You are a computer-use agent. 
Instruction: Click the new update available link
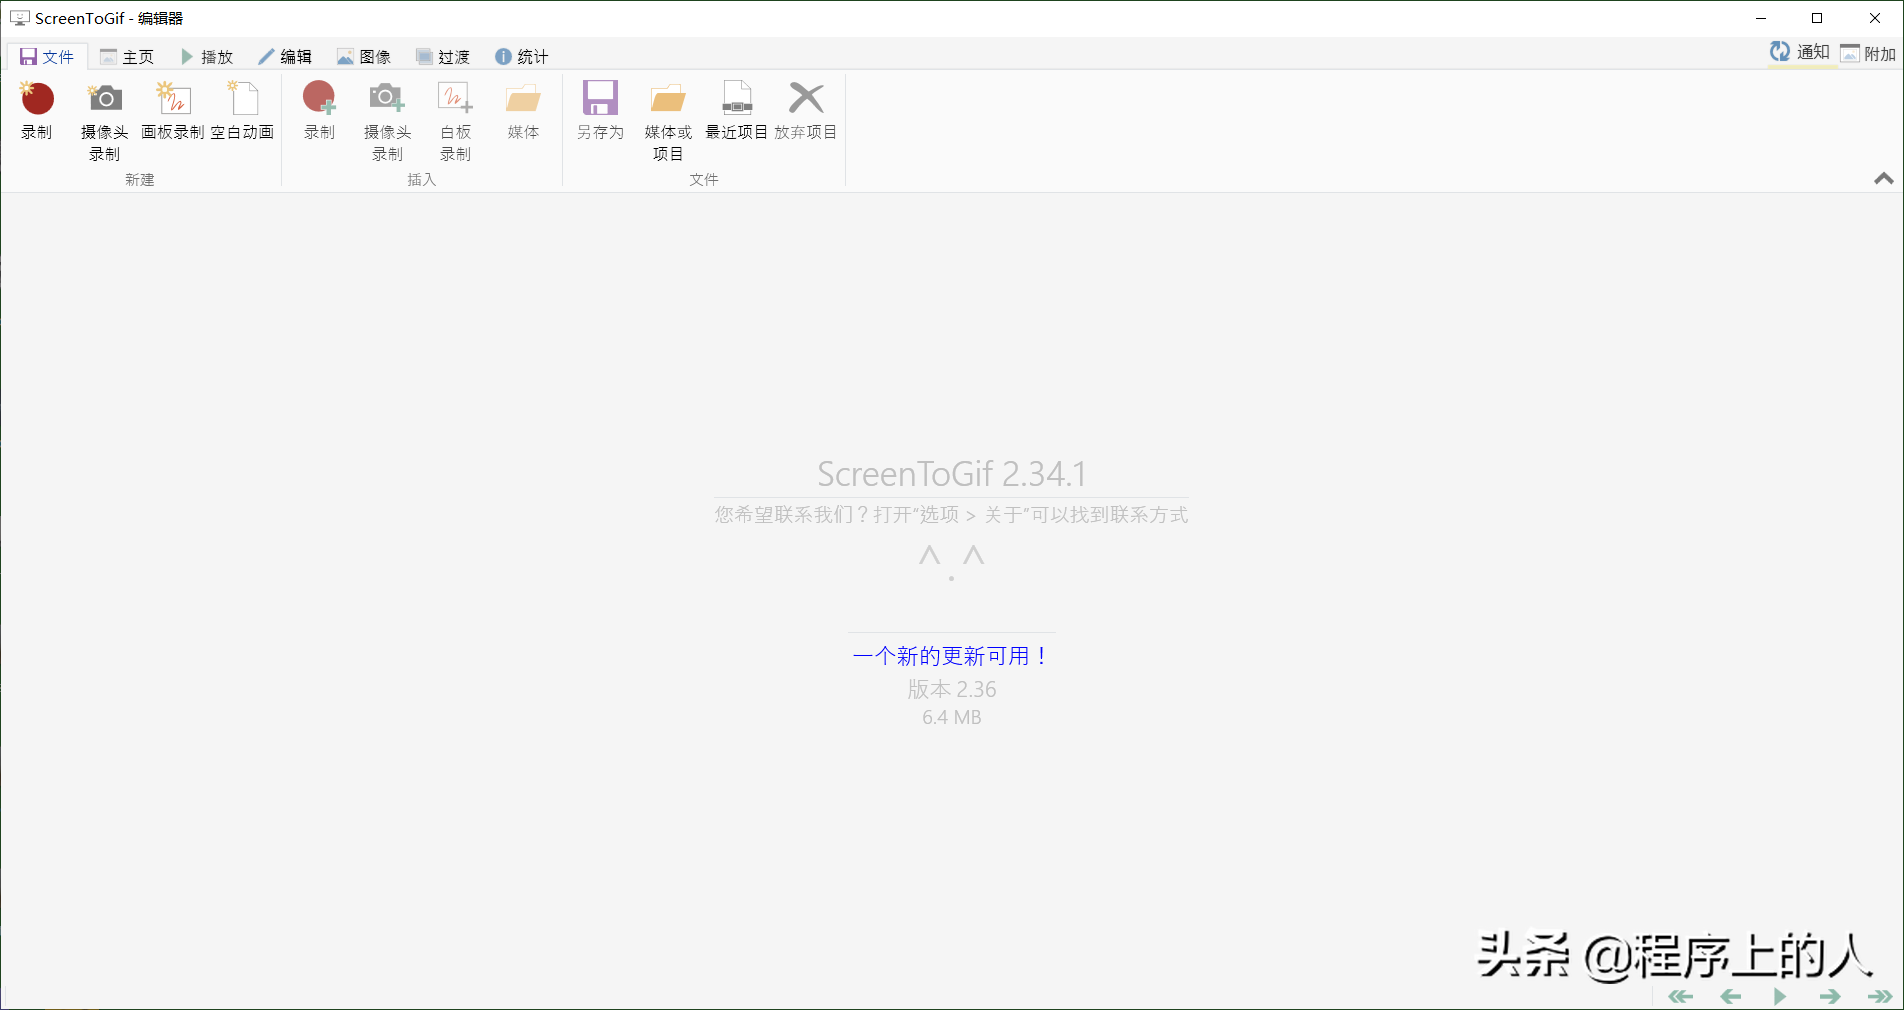(x=951, y=656)
